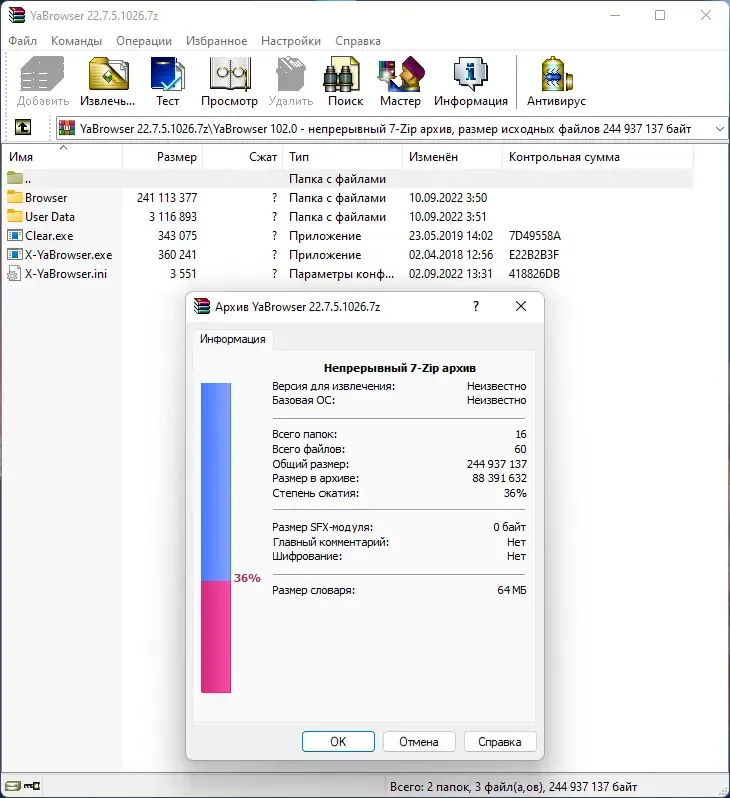The image size is (730, 798).
Task: Click the User Data folder icon
Action: 15,216
